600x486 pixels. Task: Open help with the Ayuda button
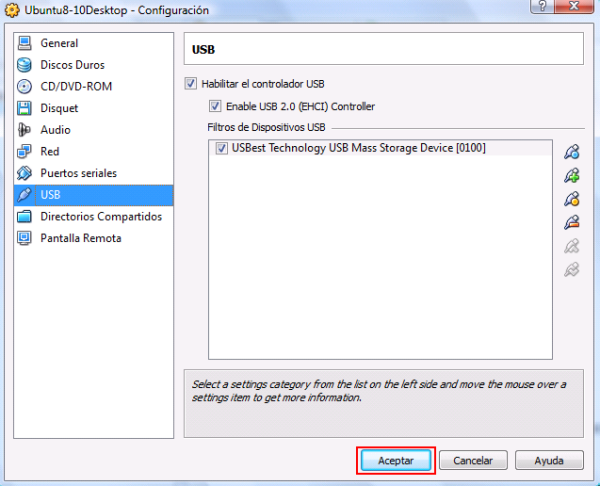549,461
